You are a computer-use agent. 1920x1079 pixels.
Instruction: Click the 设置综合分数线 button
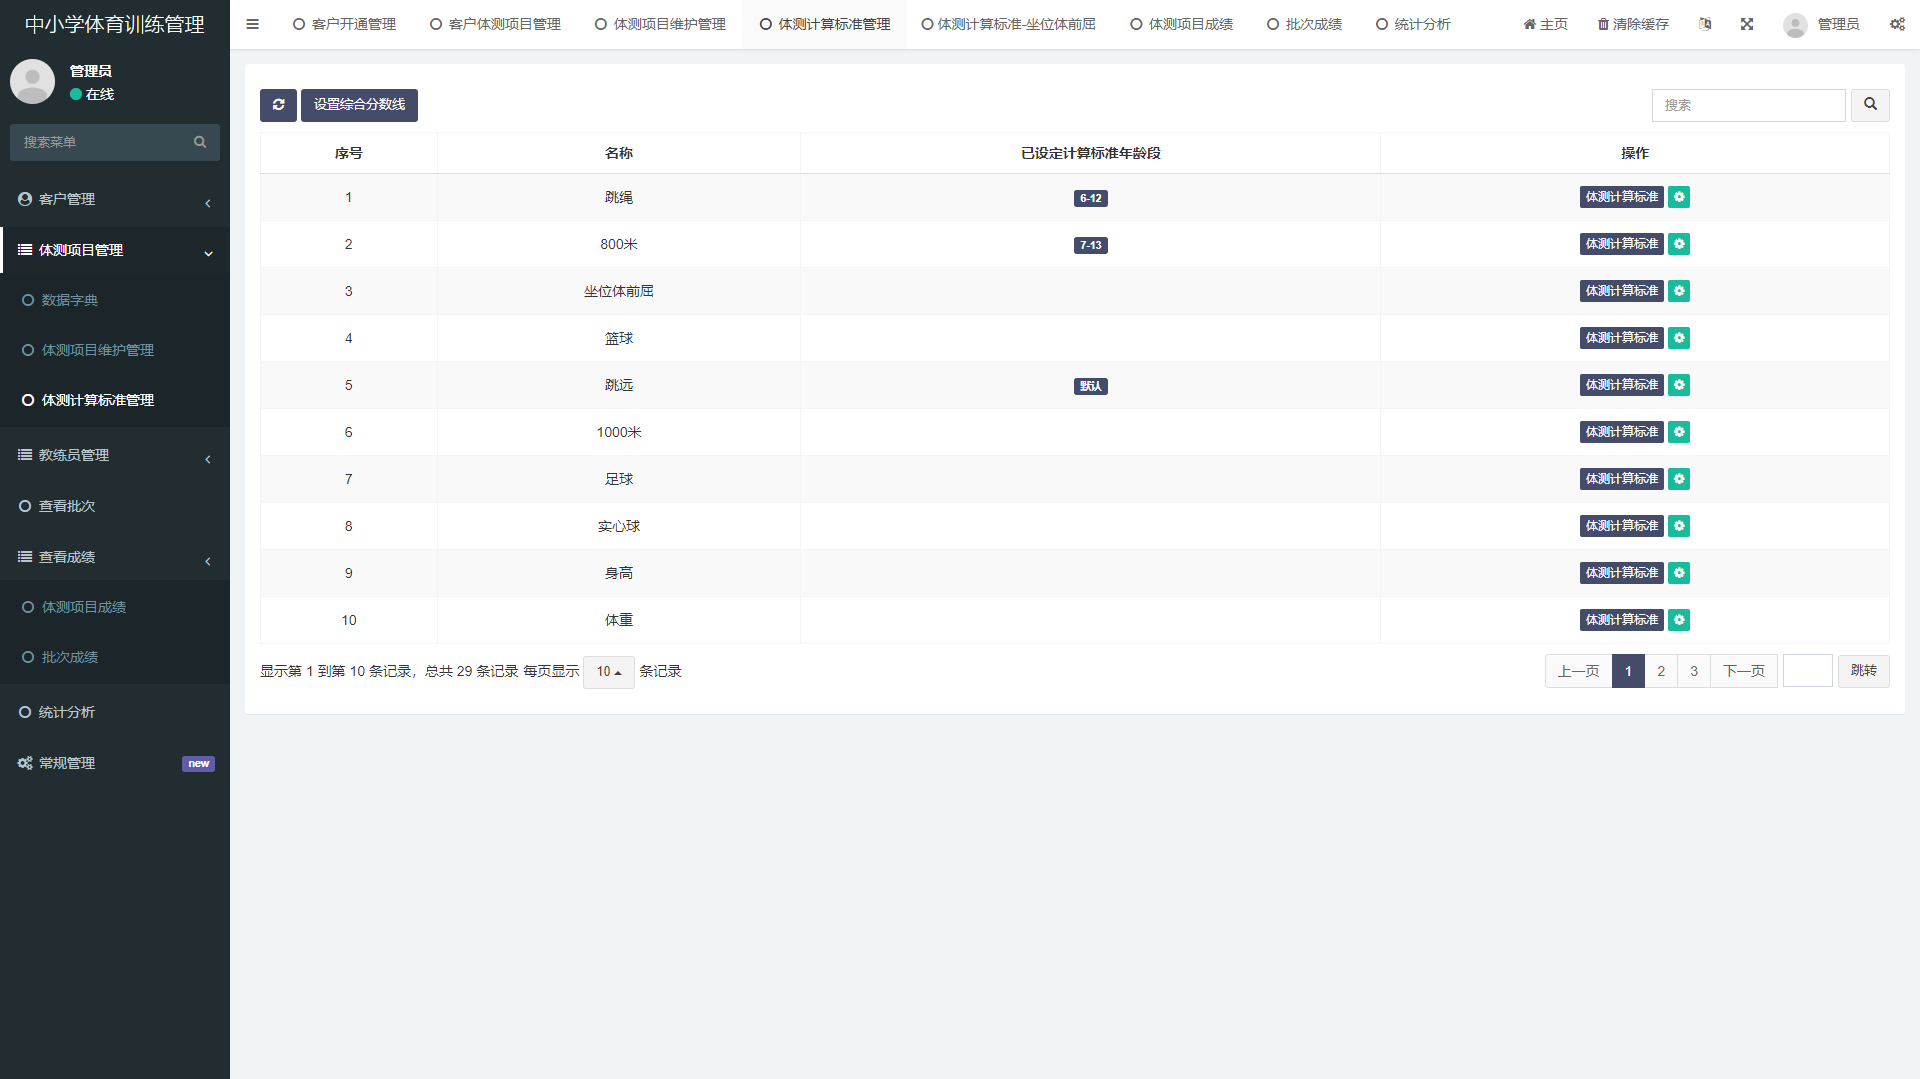(359, 105)
